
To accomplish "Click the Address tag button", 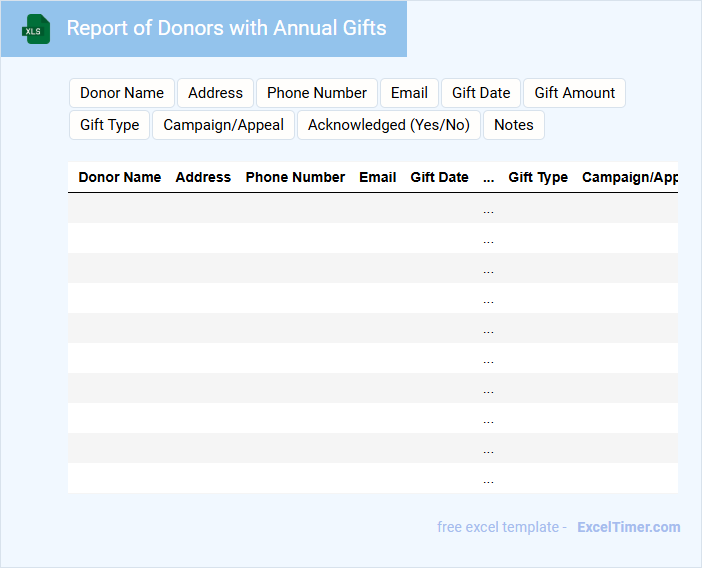I will 215,93.
